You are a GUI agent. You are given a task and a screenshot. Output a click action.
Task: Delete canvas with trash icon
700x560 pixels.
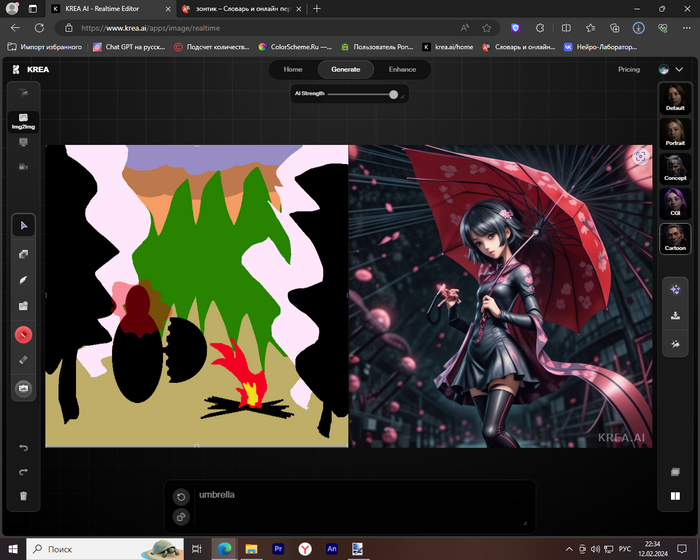point(24,496)
